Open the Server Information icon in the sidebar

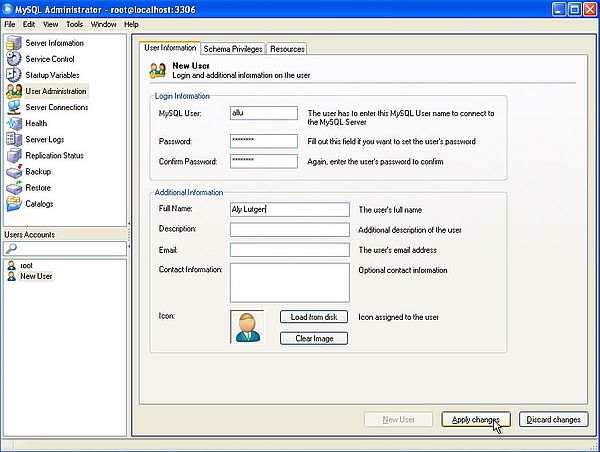[14, 43]
